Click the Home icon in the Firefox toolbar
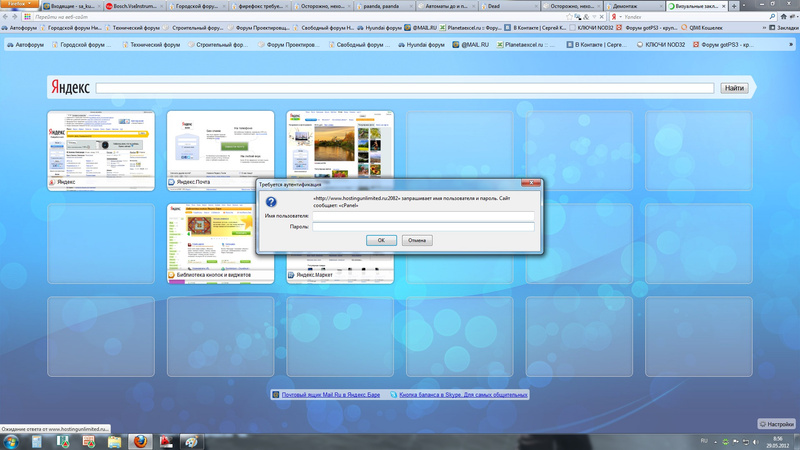This screenshot has width=800, height=450. tap(784, 17)
